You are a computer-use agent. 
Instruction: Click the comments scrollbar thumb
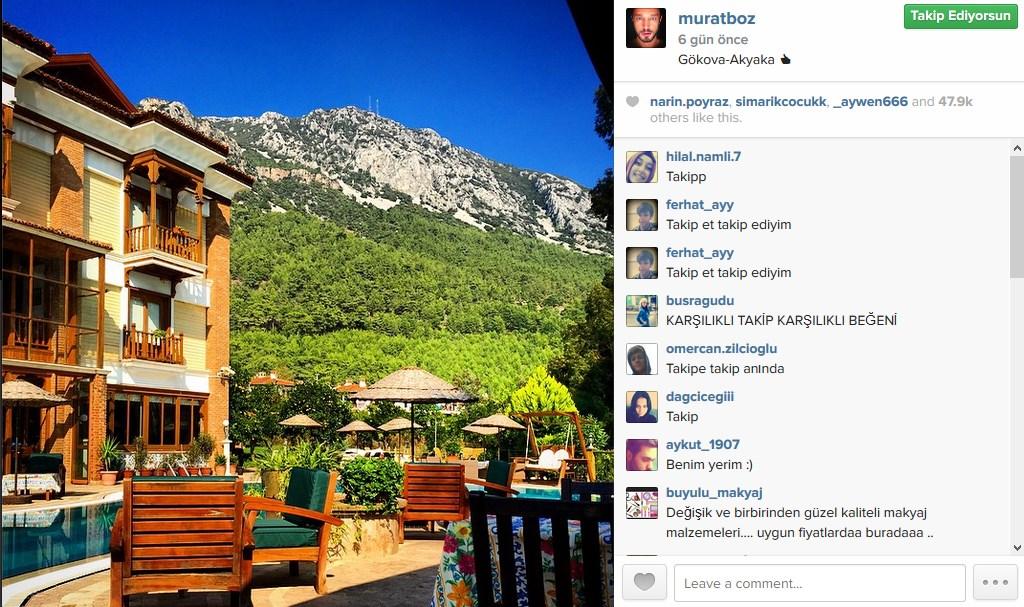(1017, 216)
